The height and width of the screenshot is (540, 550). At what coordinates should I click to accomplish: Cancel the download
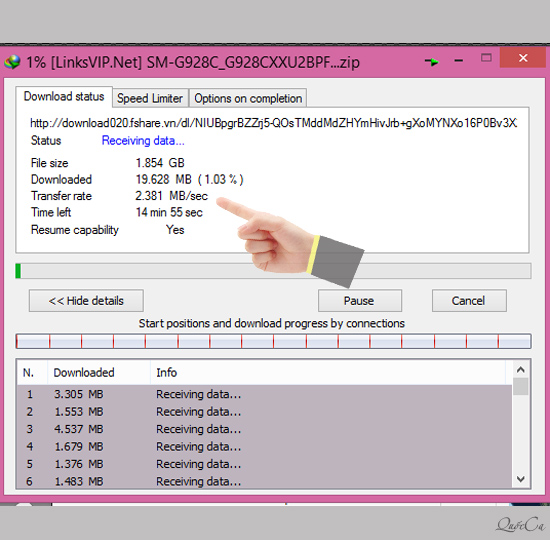469,301
